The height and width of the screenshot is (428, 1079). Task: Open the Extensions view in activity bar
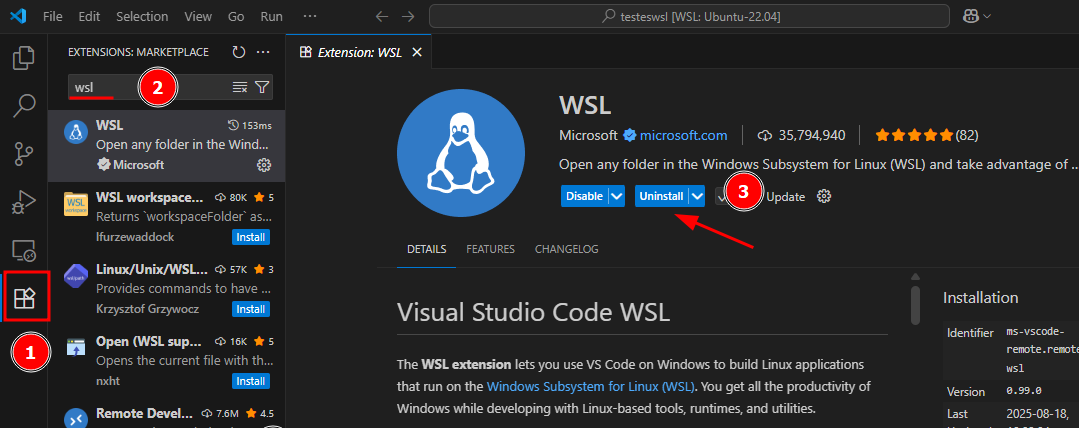coord(25,297)
